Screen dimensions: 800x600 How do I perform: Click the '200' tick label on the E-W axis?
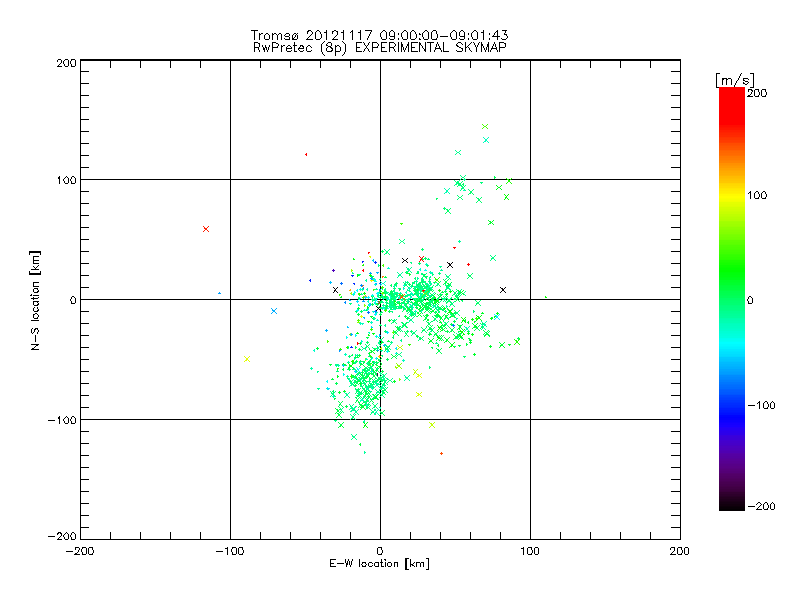coord(680,551)
